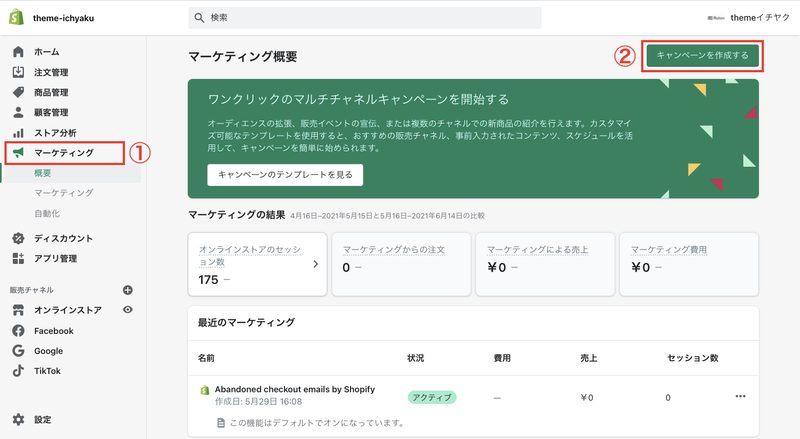View online store with eye icon

[128, 309]
